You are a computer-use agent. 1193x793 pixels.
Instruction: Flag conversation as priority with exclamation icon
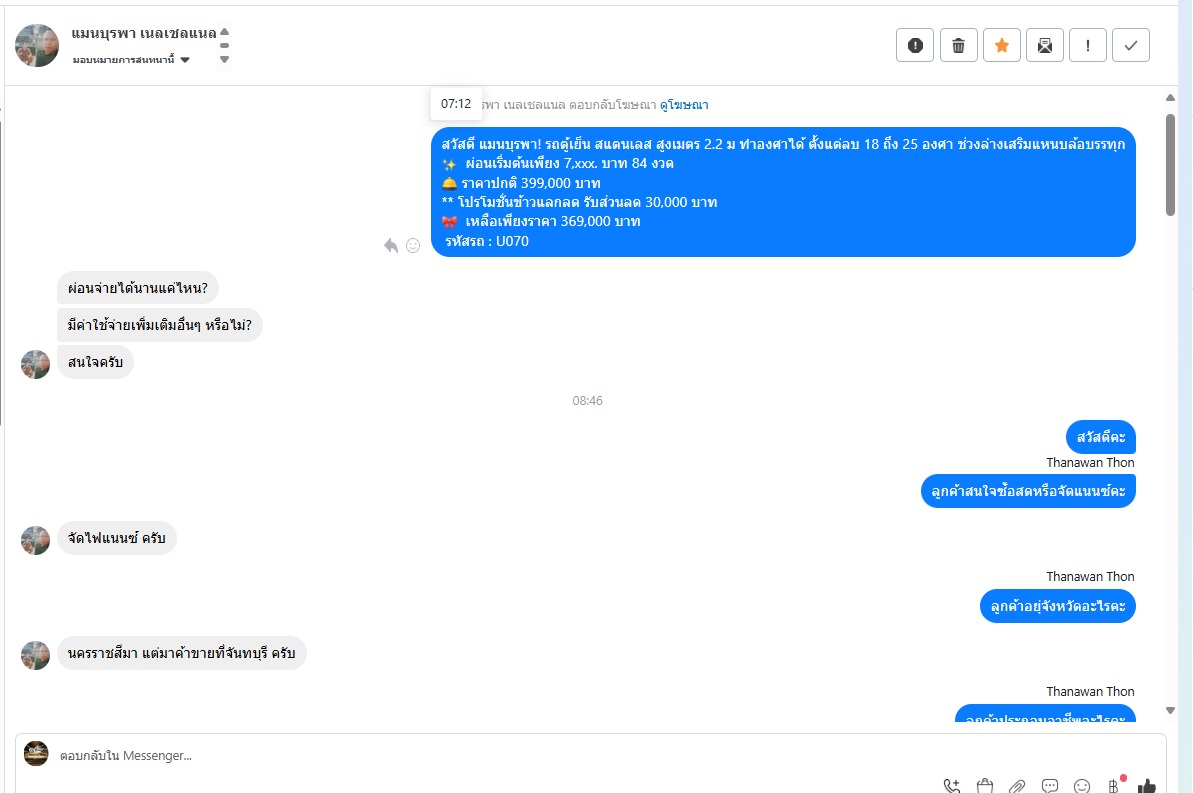click(x=1088, y=46)
